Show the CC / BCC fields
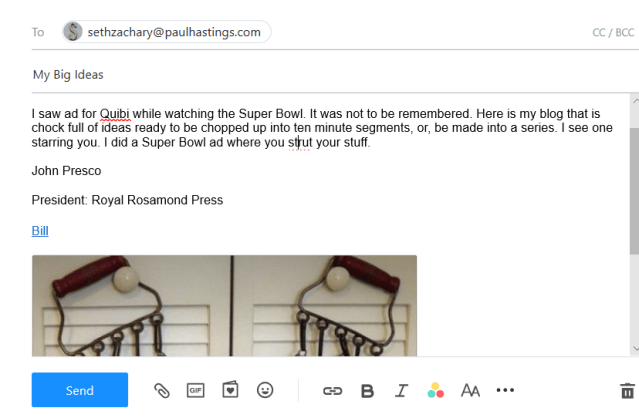This screenshot has height=418, width=639. (612, 33)
